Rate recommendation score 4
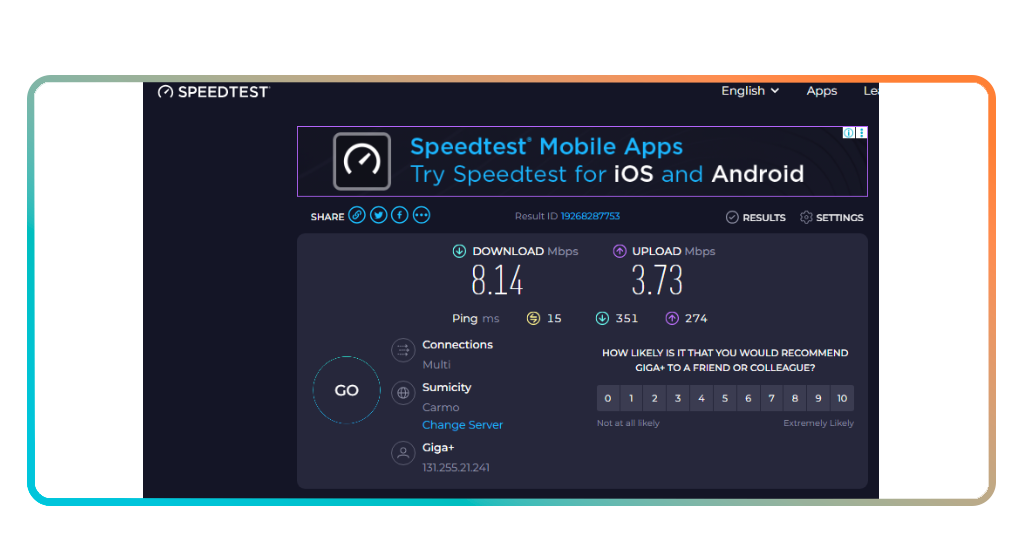Screen dimensions: 1024x536 (701, 398)
